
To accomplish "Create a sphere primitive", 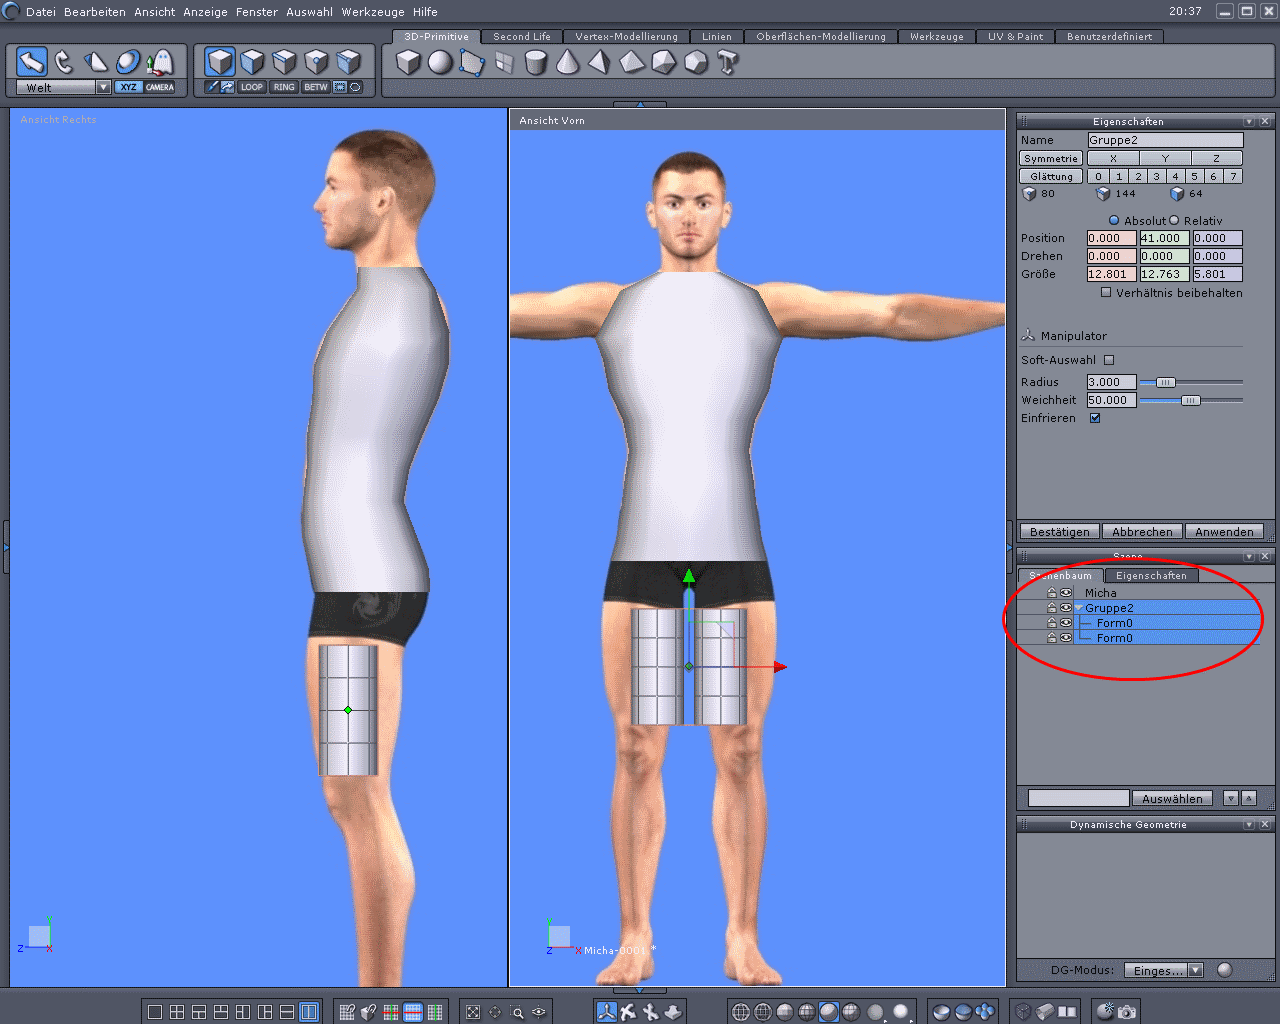I will click(440, 62).
